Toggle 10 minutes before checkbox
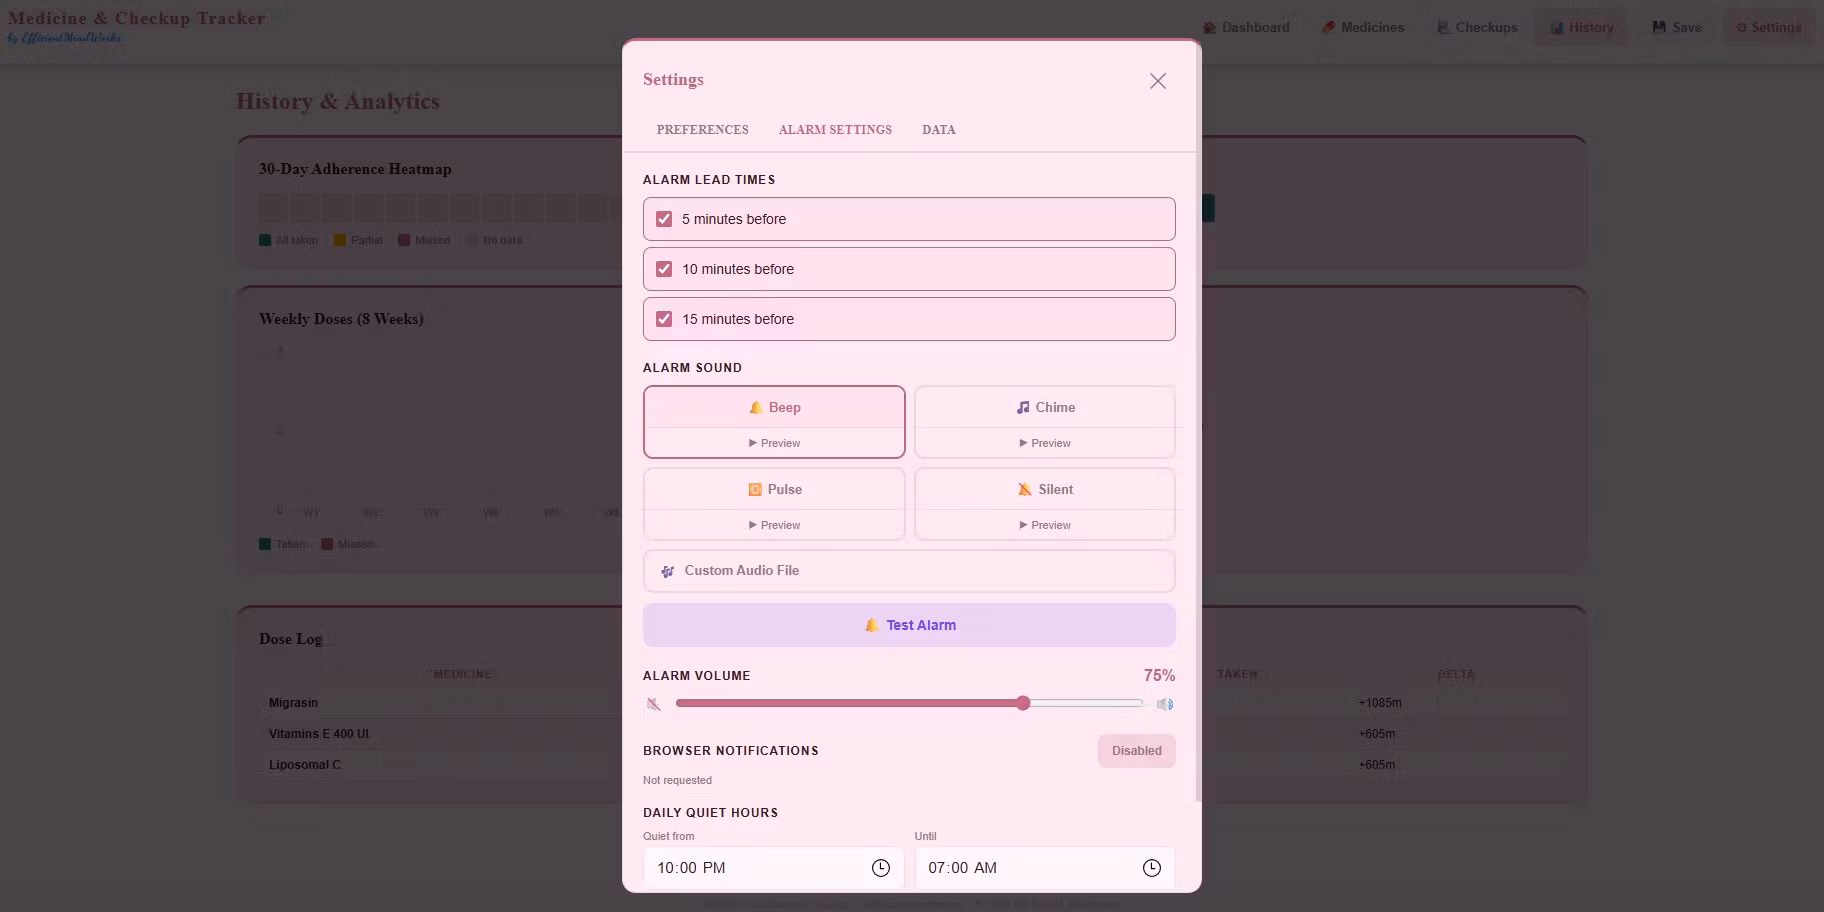Screen dimensions: 1824x912 664,269
